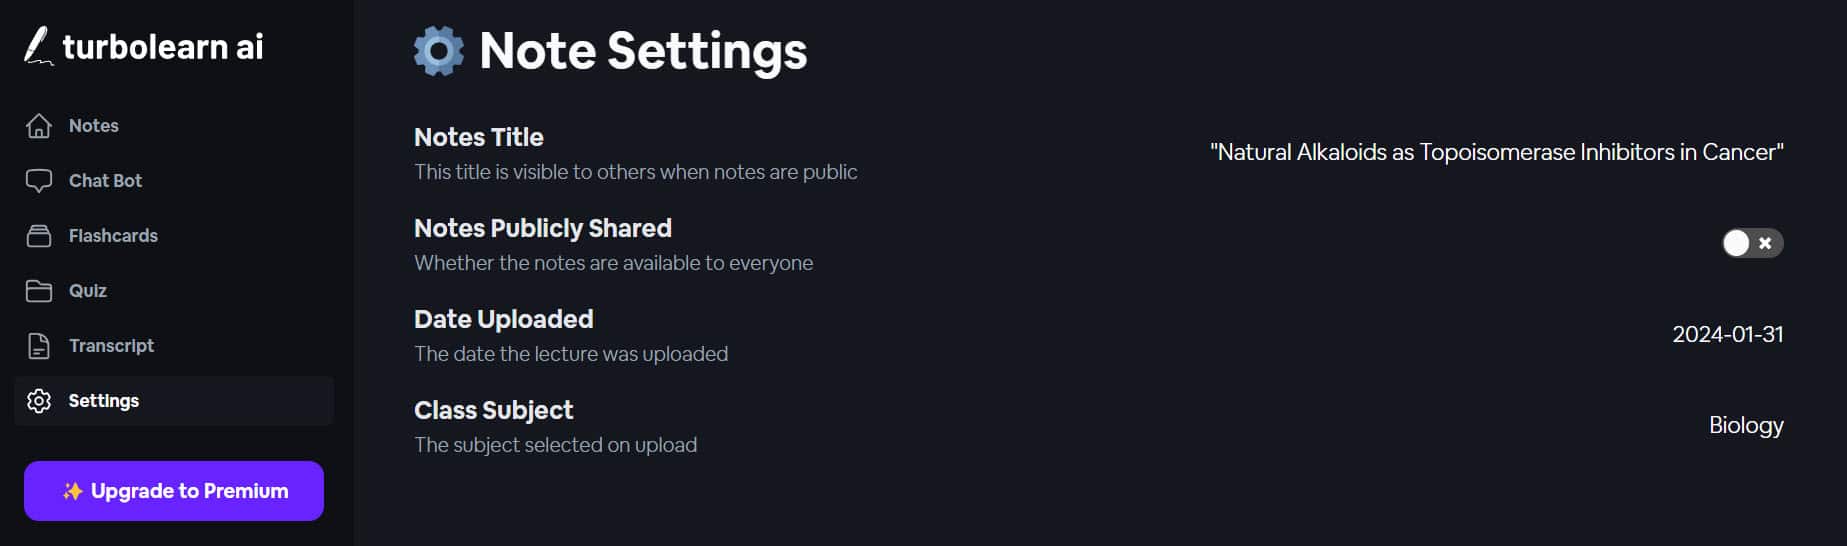Click the Upgrade to Premium button
This screenshot has width=1847, height=546.
[x=174, y=491]
